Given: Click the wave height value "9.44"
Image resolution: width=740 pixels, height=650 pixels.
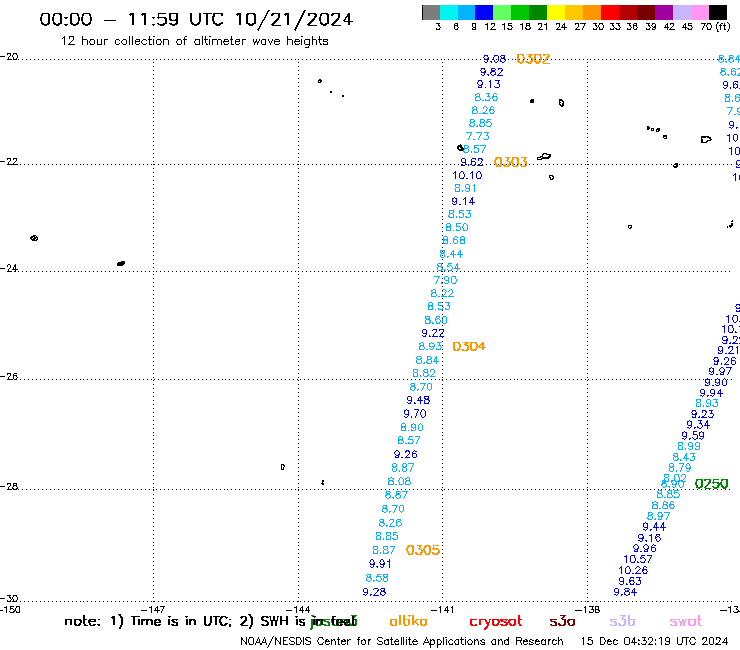Looking at the screenshot, I should [x=654, y=527].
